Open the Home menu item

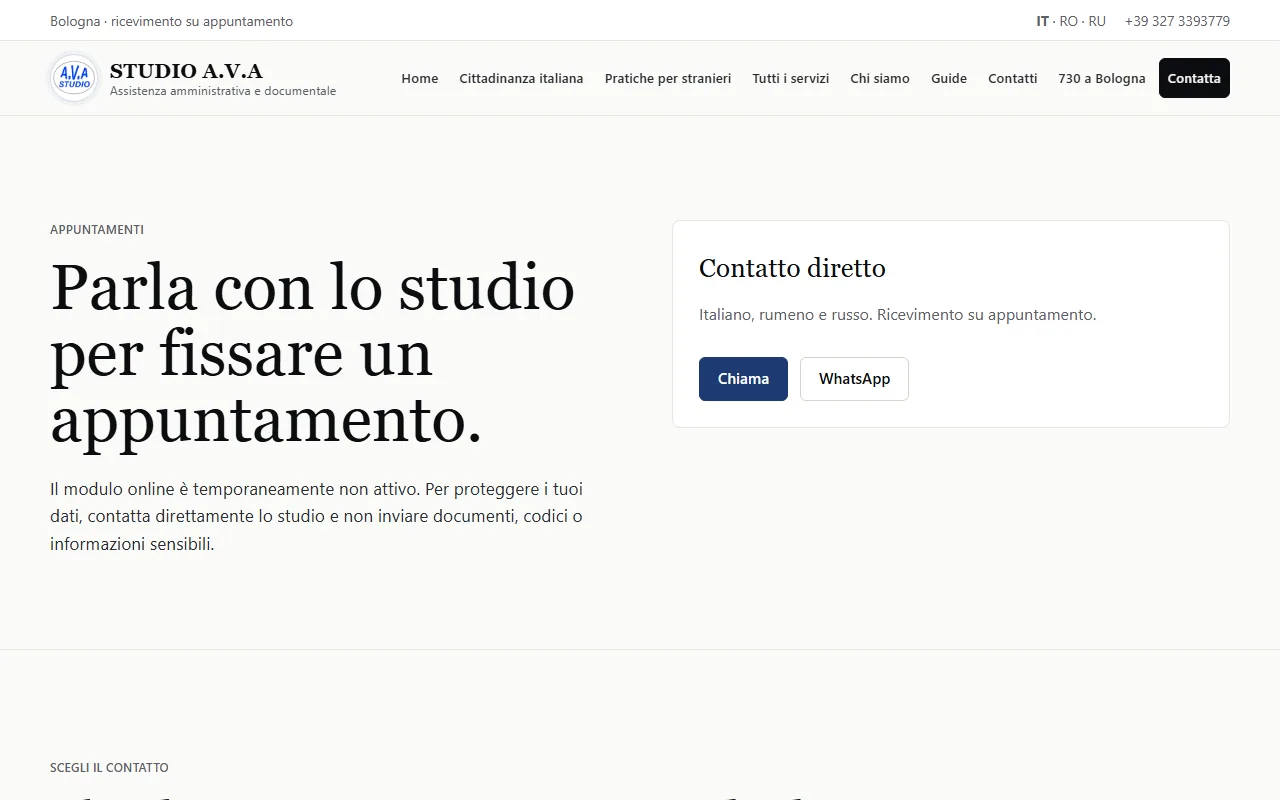coord(420,78)
